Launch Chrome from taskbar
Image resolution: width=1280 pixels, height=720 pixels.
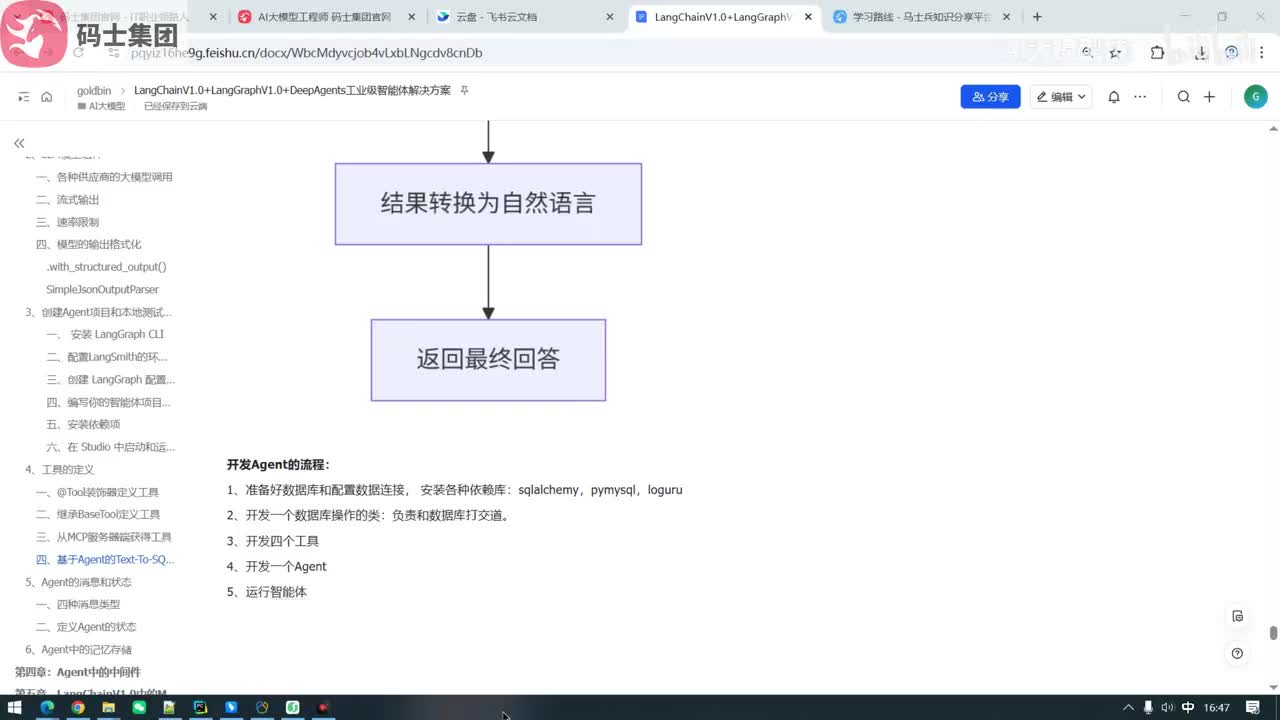click(x=77, y=707)
